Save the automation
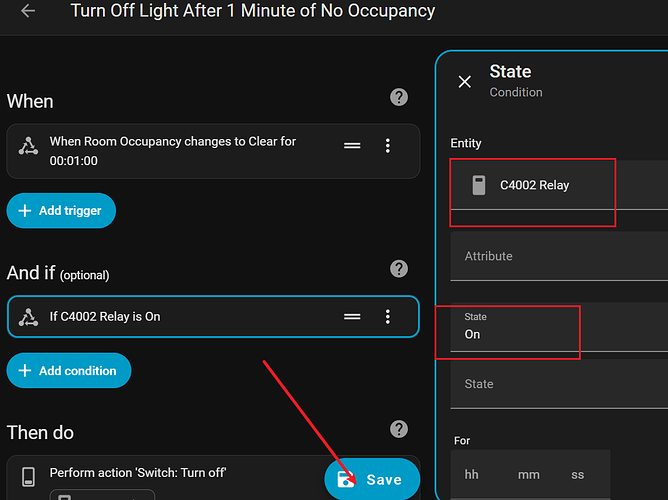 coord(372,479)
